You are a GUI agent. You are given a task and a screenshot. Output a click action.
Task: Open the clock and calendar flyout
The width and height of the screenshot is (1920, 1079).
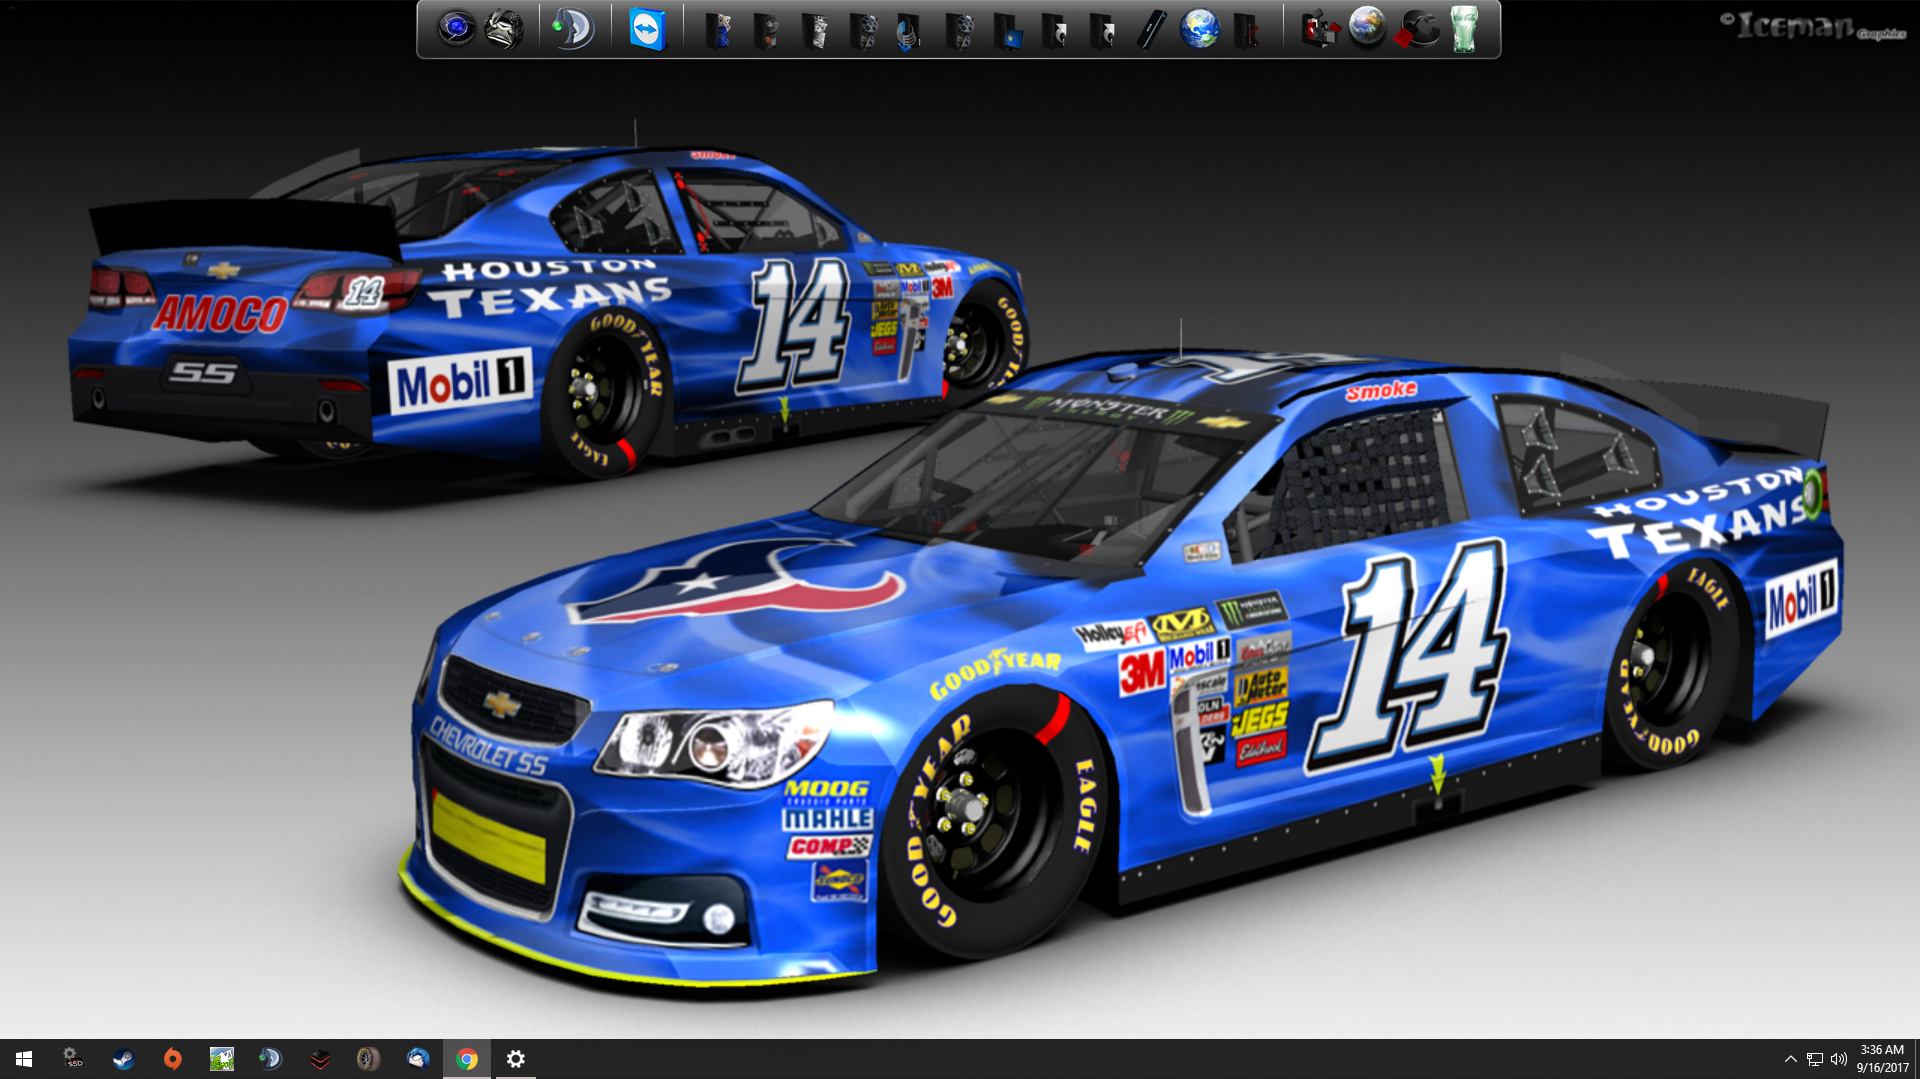click(x=1882, y=1059)
